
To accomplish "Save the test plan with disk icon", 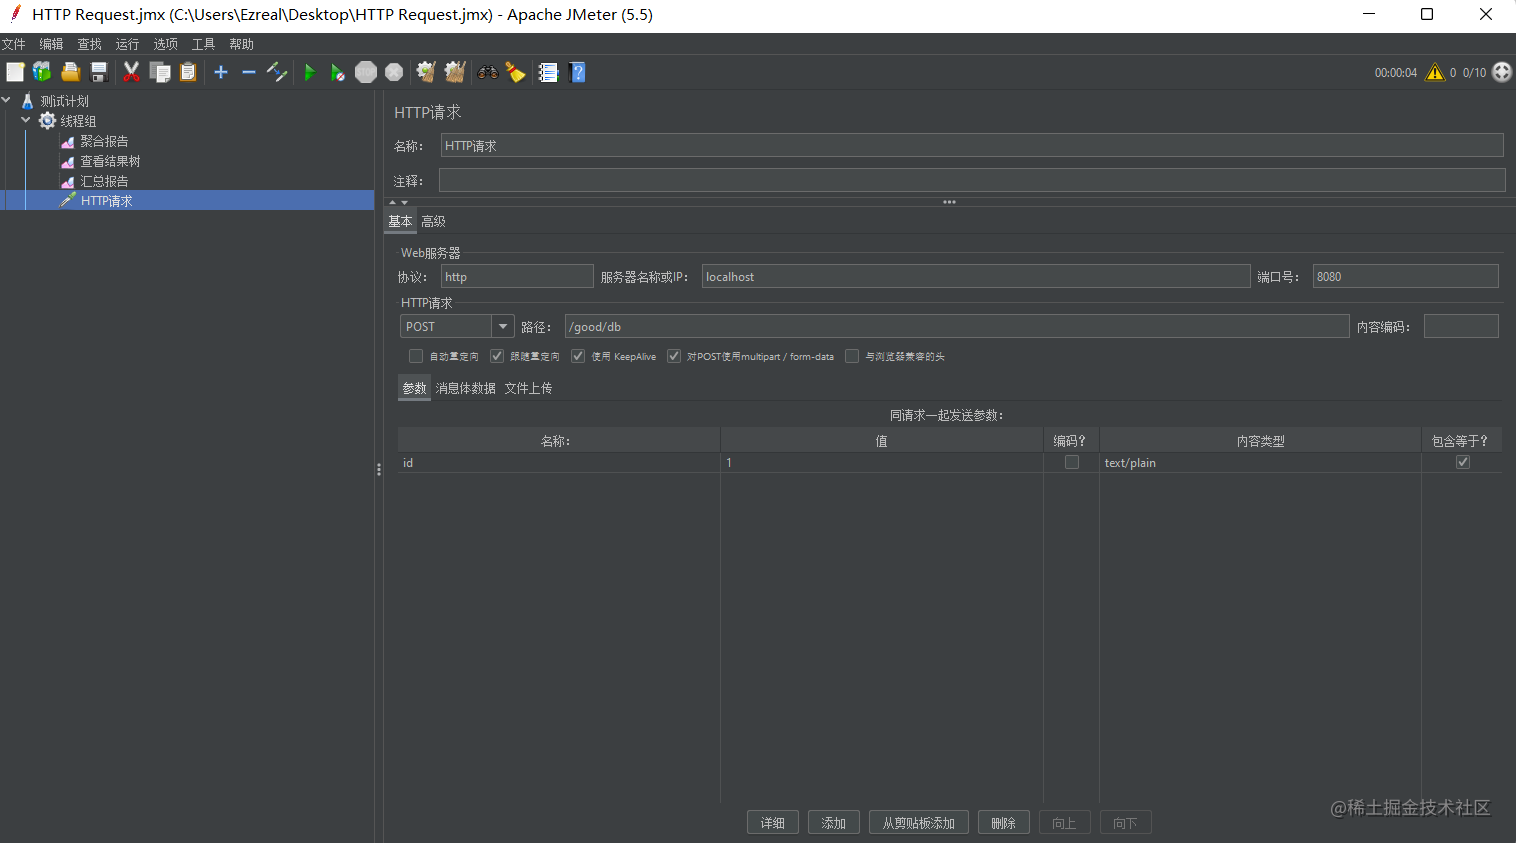I will [x=97, y=72].
